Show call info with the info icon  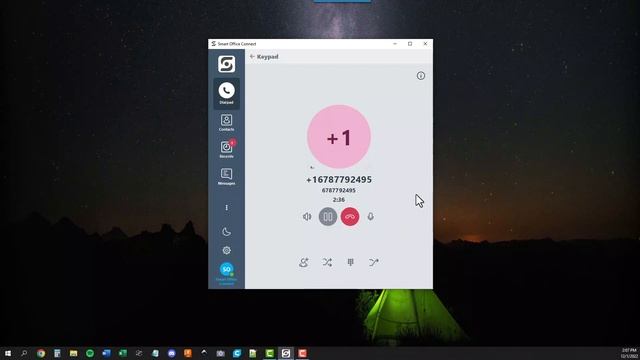421,76
